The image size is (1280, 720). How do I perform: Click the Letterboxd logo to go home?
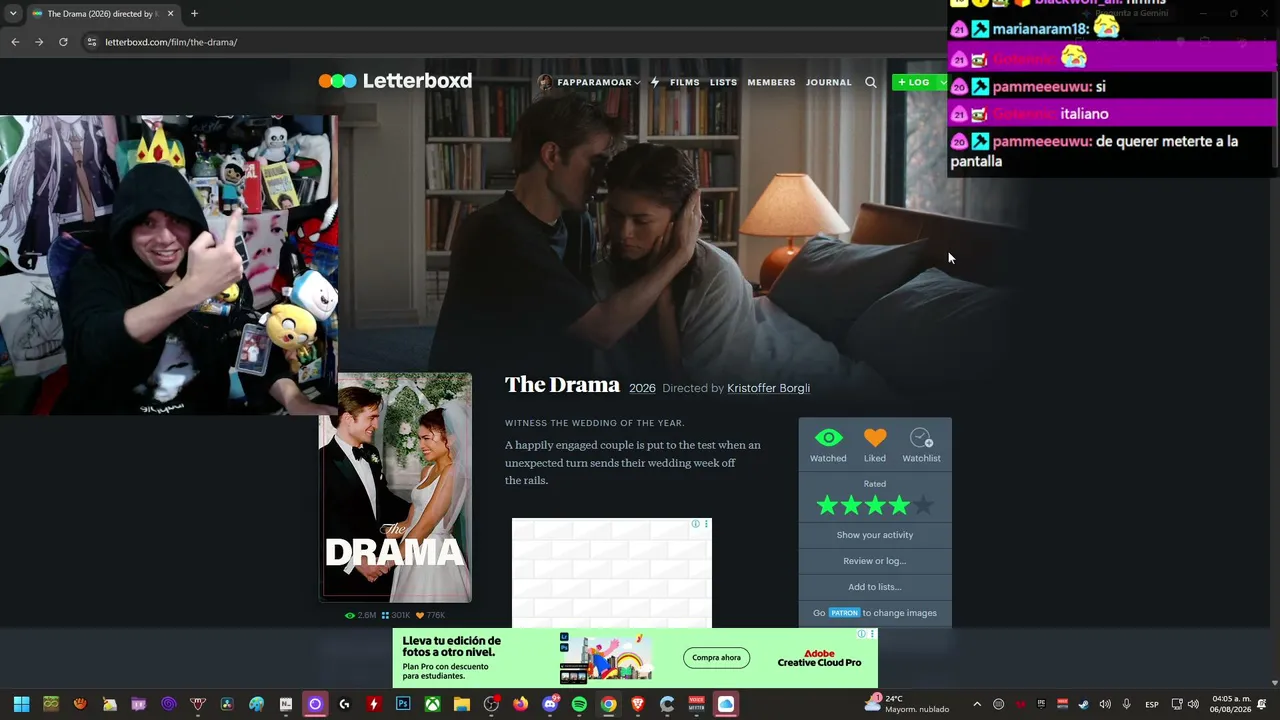395,81
